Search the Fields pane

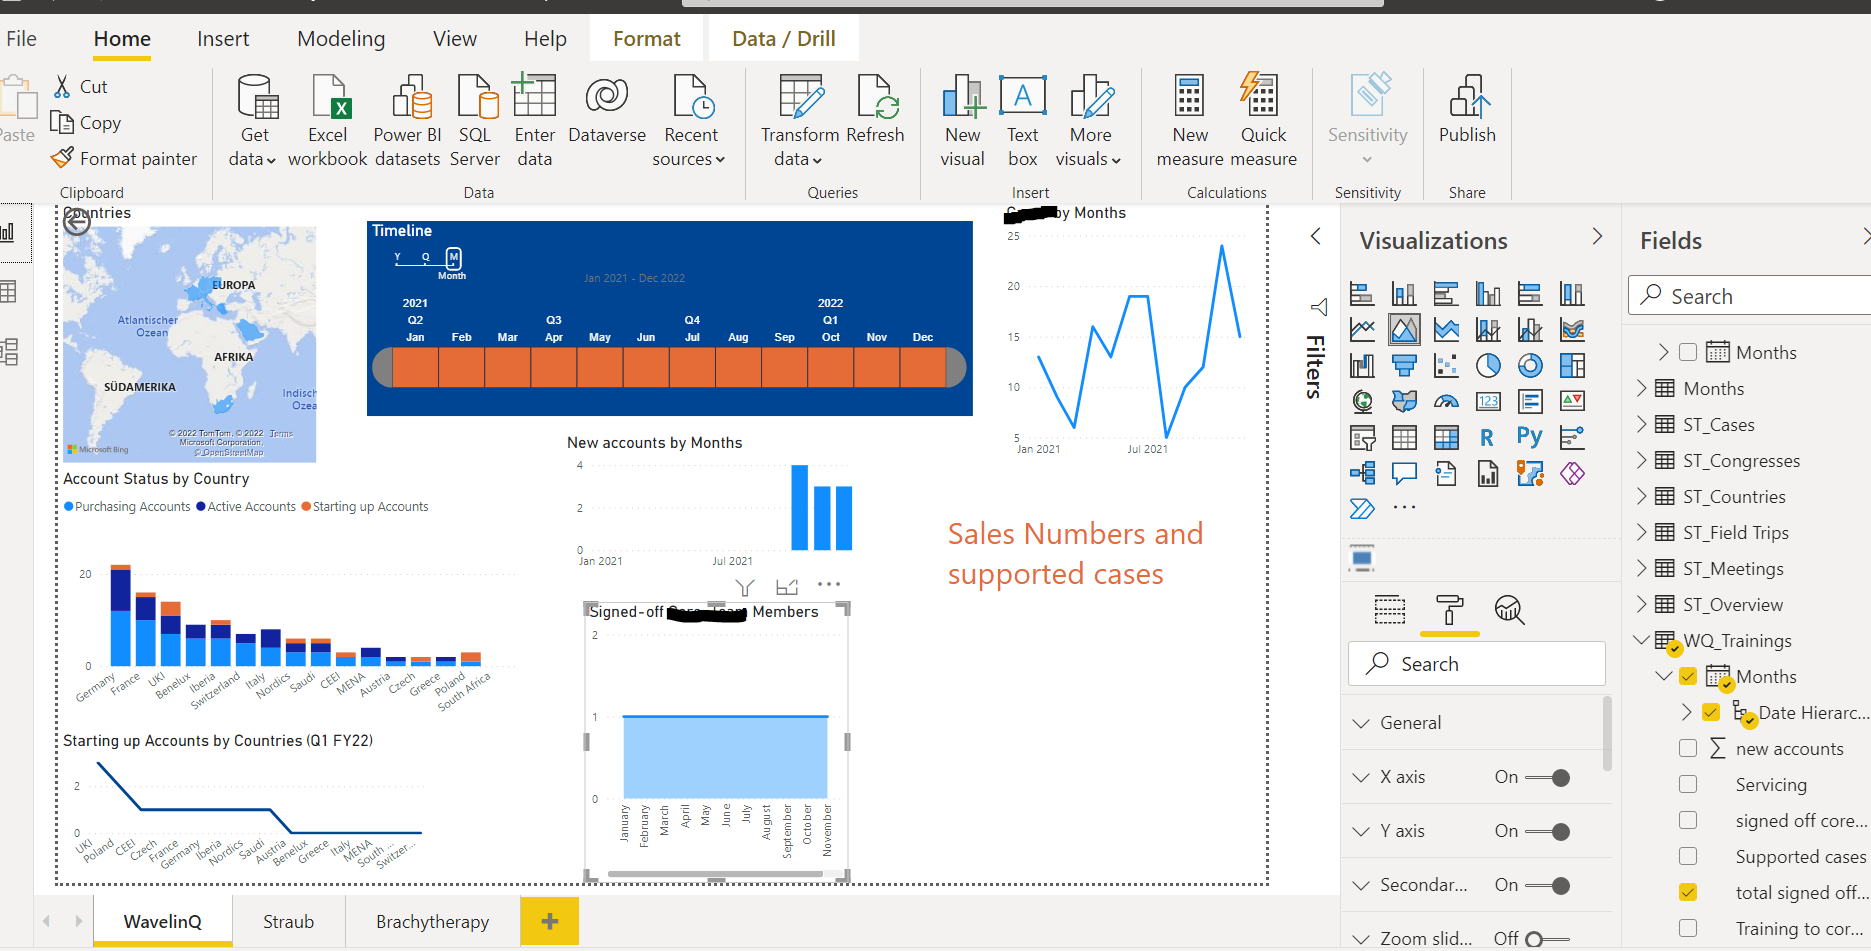(x=1751, y=296)
